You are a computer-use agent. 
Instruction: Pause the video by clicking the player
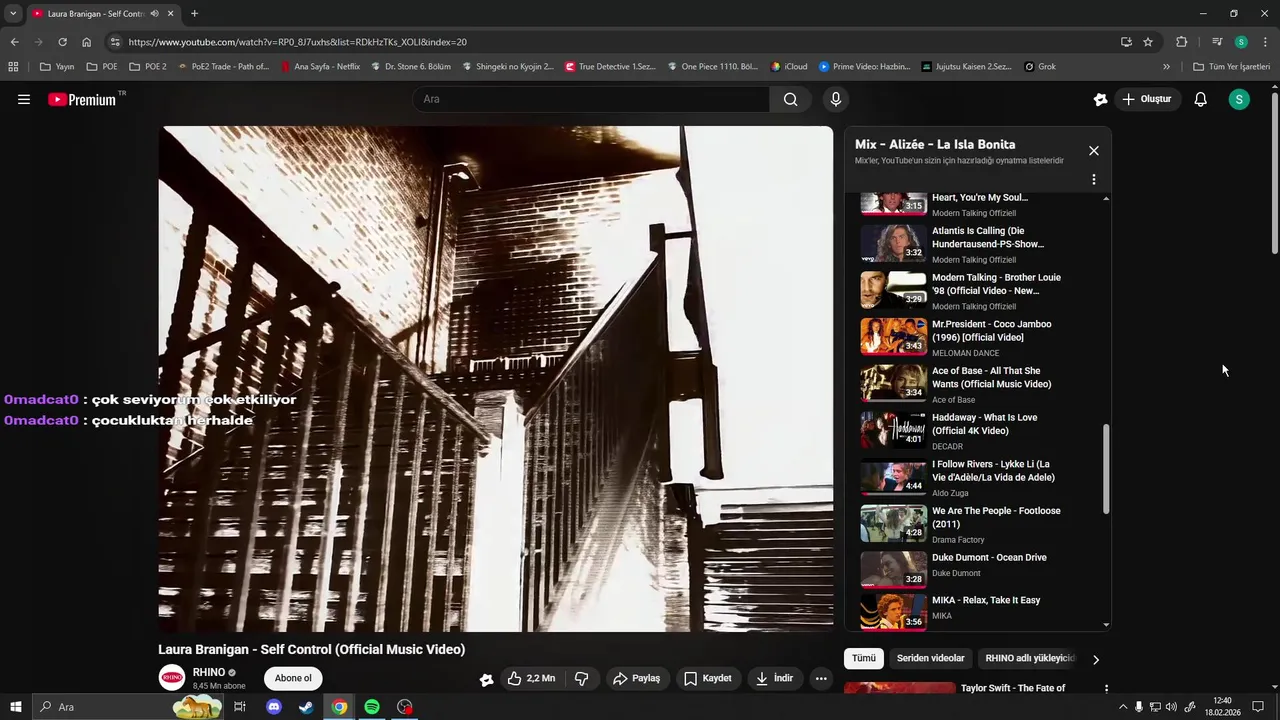click(496, 378)
